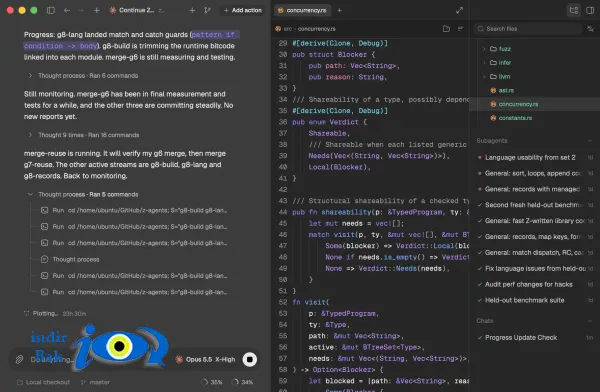Click the 34% usage progress indicator

[242, 382]
